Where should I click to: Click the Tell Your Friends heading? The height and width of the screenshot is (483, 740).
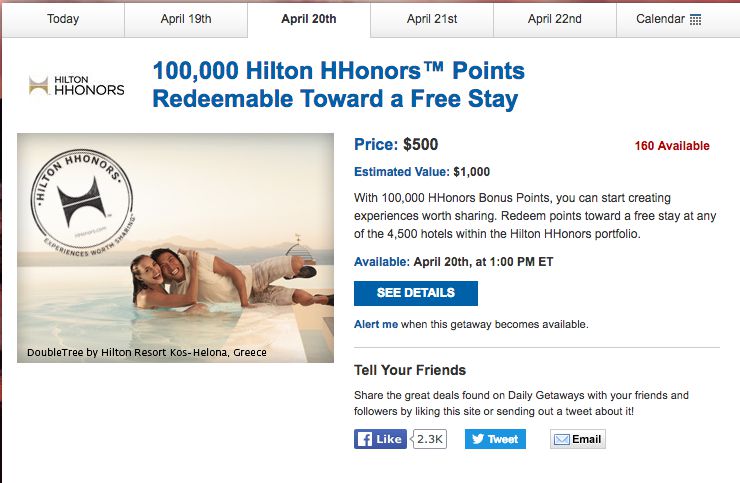tap(410, 370)
